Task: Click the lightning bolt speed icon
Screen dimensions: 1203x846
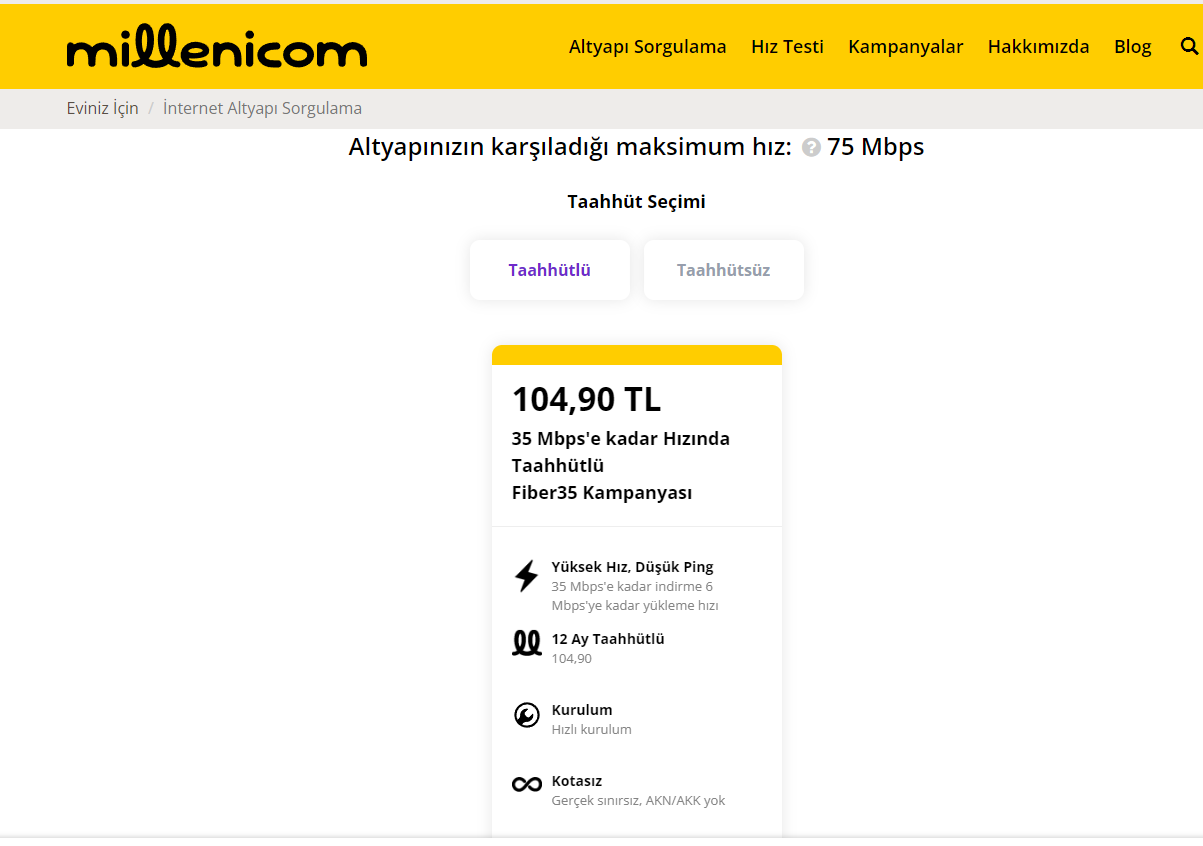Action: pos(526,576)
